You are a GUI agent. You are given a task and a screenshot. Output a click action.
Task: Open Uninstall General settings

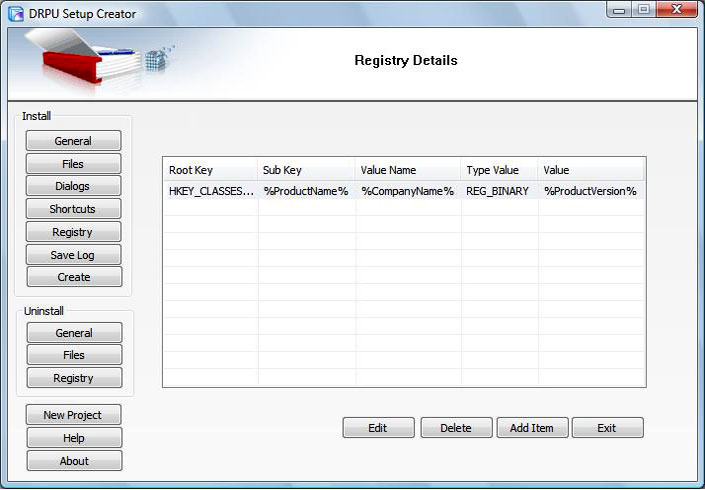pos(74,333)
